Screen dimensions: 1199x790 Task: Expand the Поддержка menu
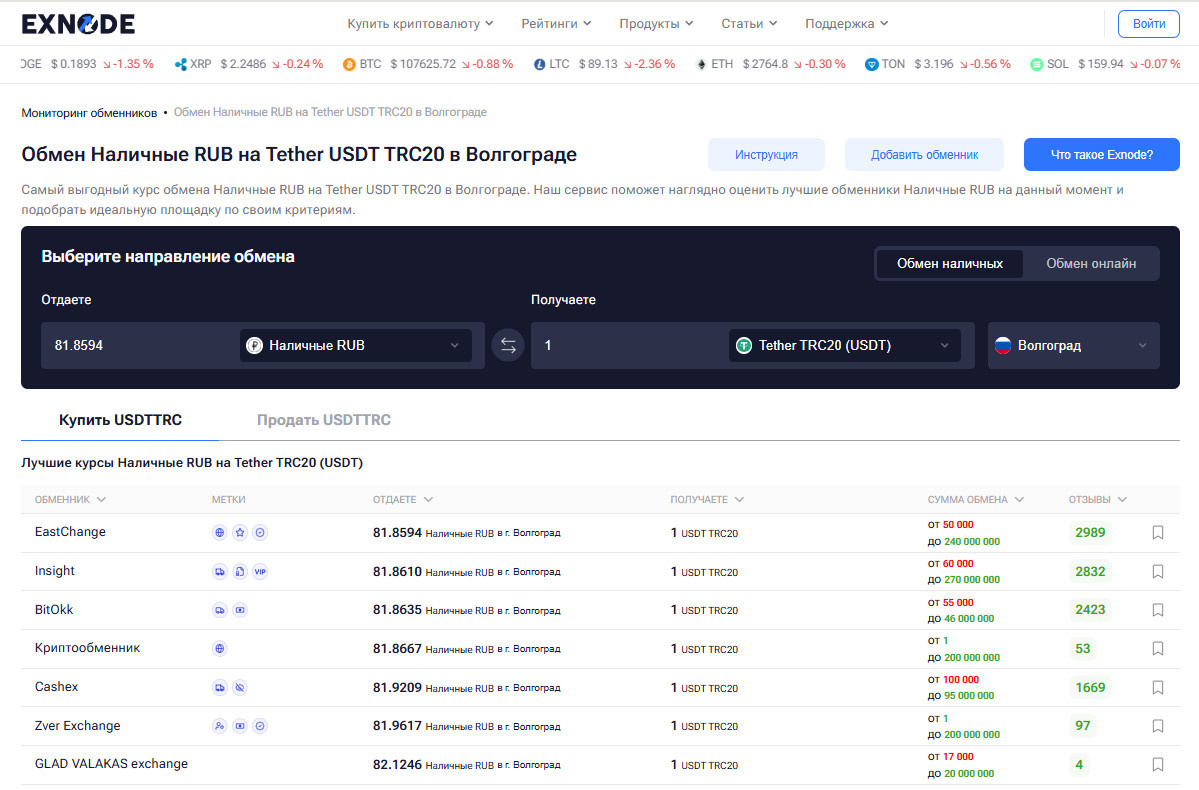tap(847, 24)
